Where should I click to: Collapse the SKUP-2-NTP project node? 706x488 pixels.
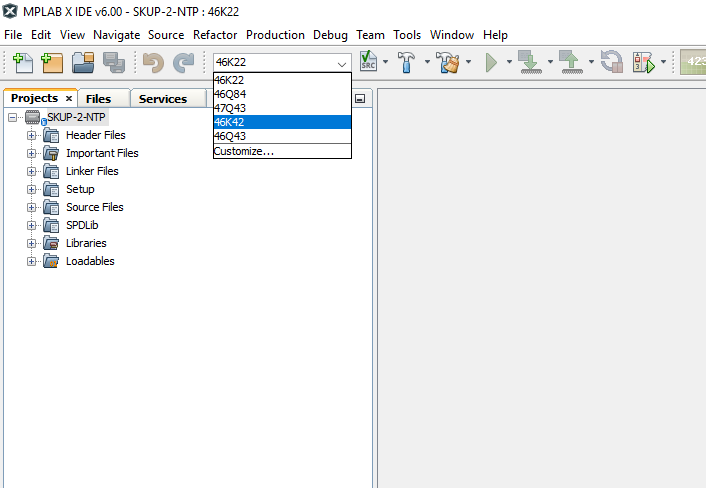click(13, 117)
